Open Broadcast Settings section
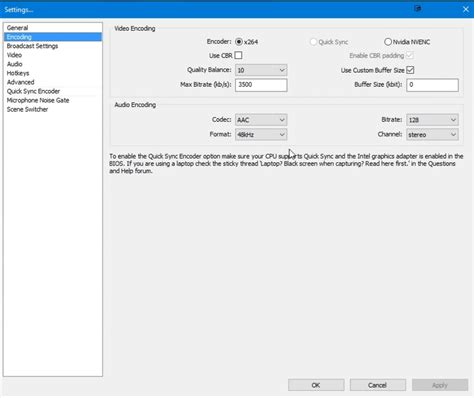Screen dimensions: 474x398 pos(53,46)
